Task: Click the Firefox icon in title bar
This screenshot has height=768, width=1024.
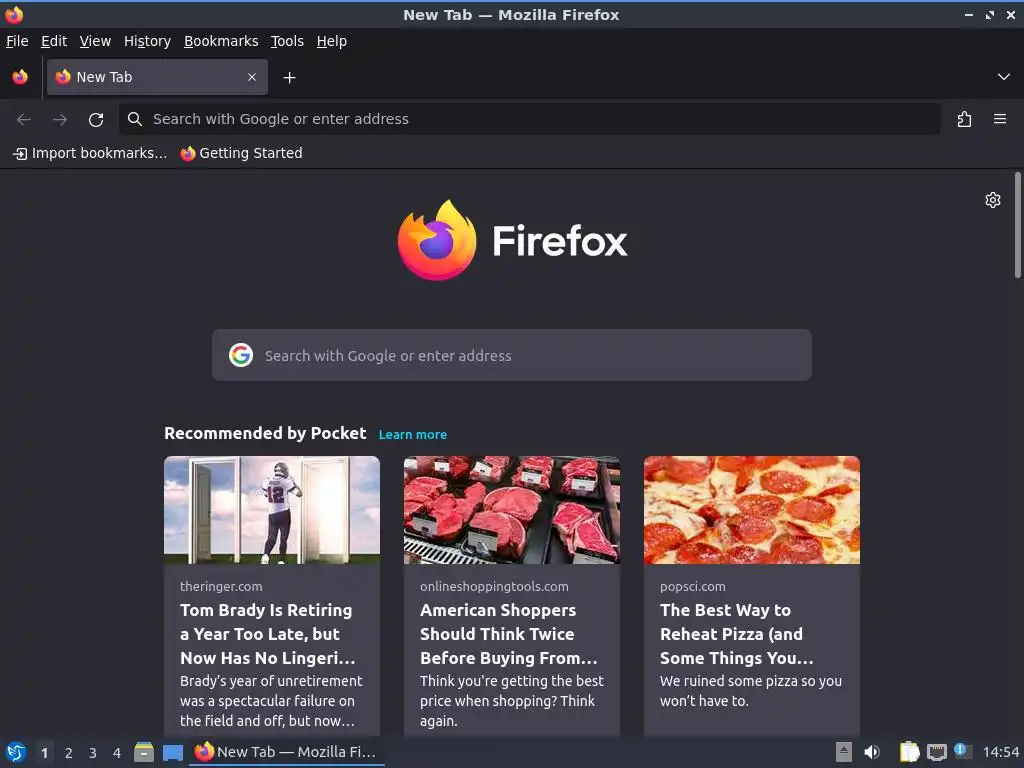Action: [14, 14]
